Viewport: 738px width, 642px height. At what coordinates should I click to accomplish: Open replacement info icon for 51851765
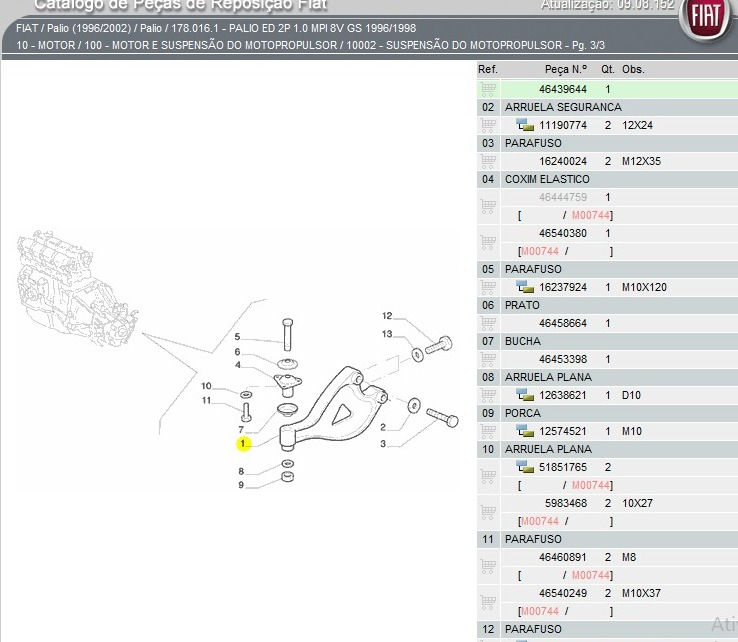tap(525, 467)
